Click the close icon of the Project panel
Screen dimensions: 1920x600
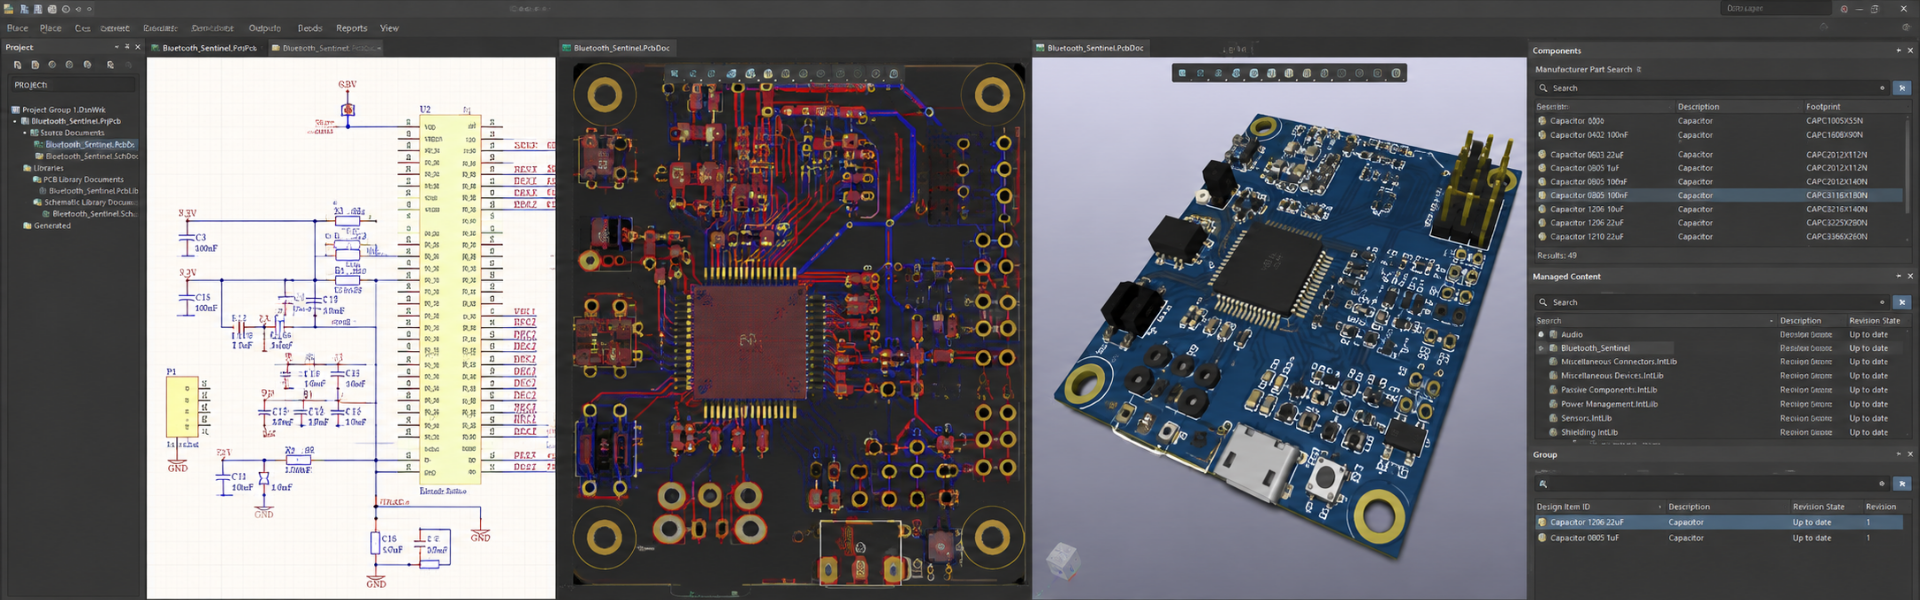coord(138,47)
